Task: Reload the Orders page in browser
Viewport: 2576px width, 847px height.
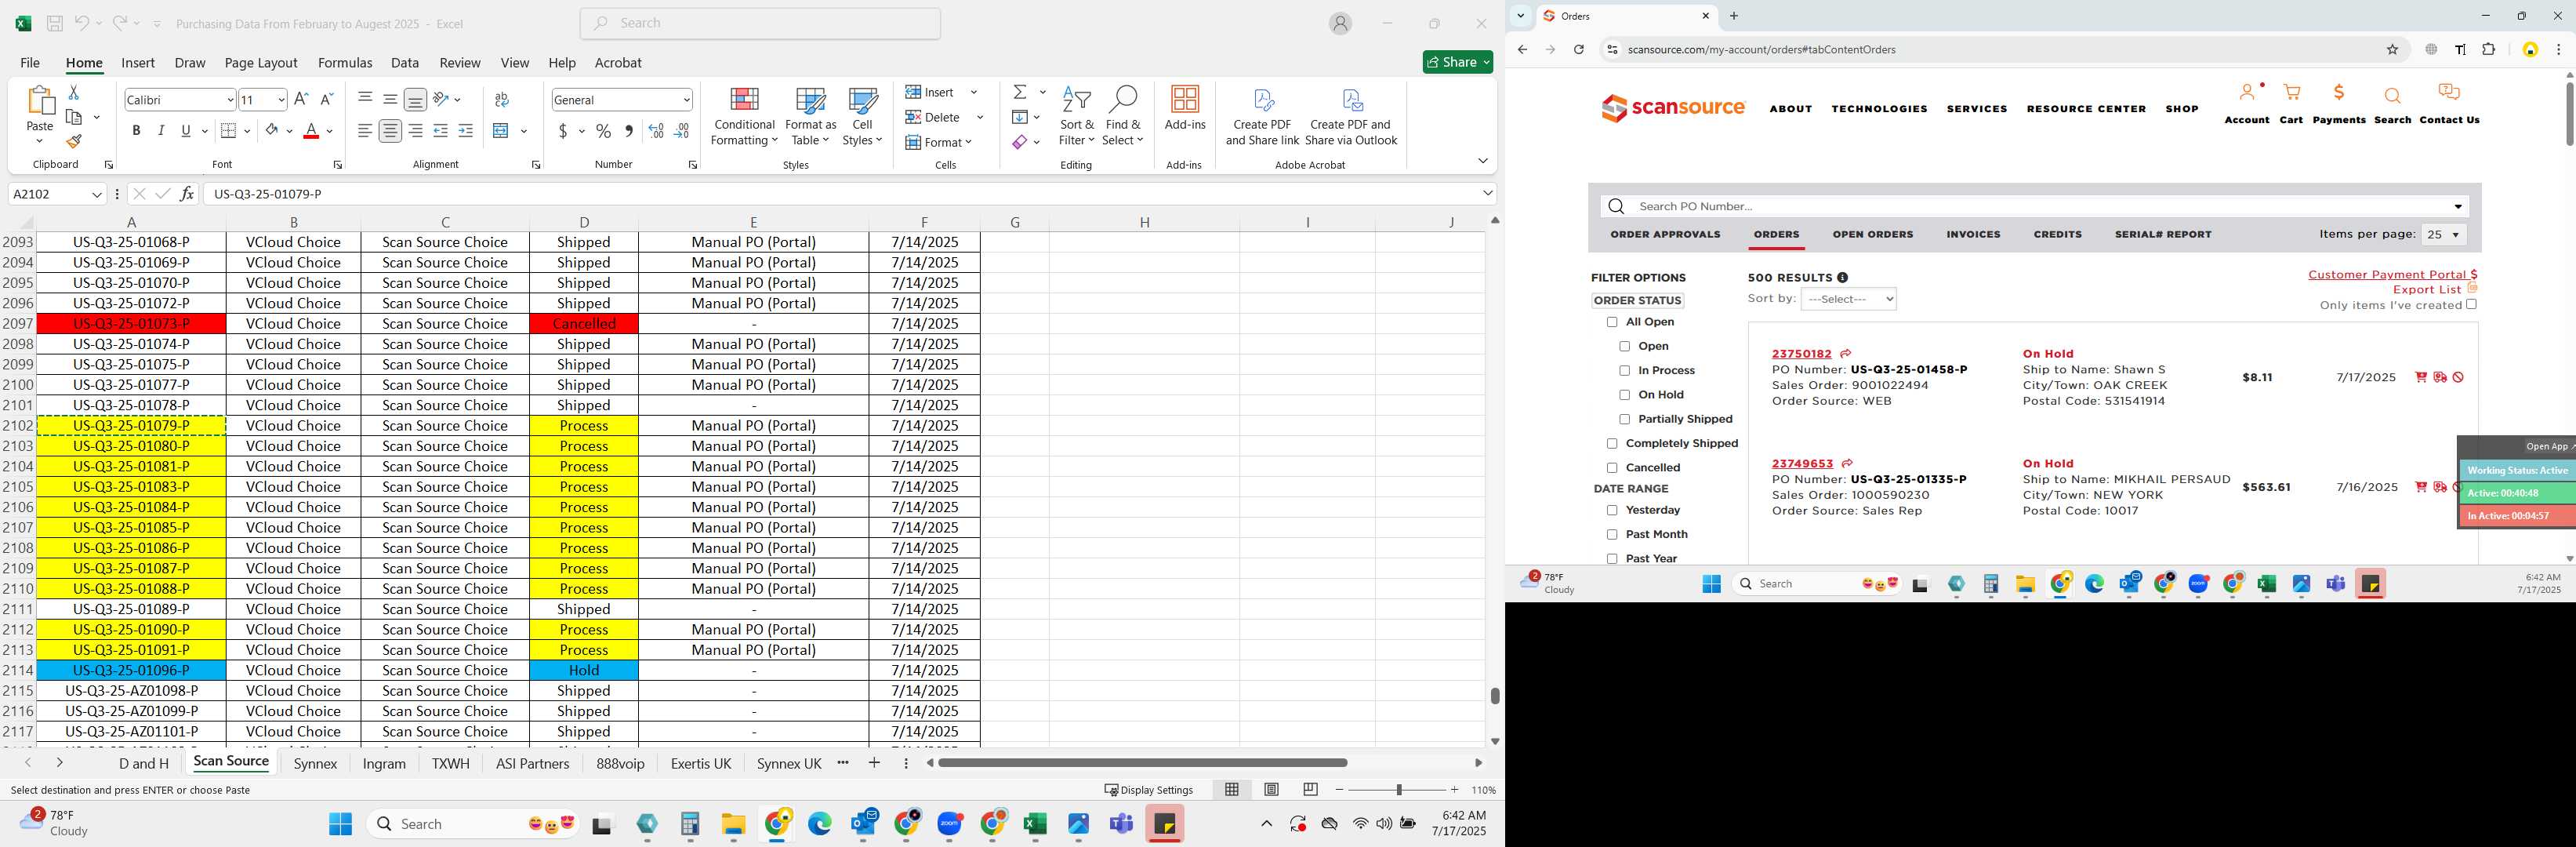Action: pyautogui.click(x=1579, y=49)
